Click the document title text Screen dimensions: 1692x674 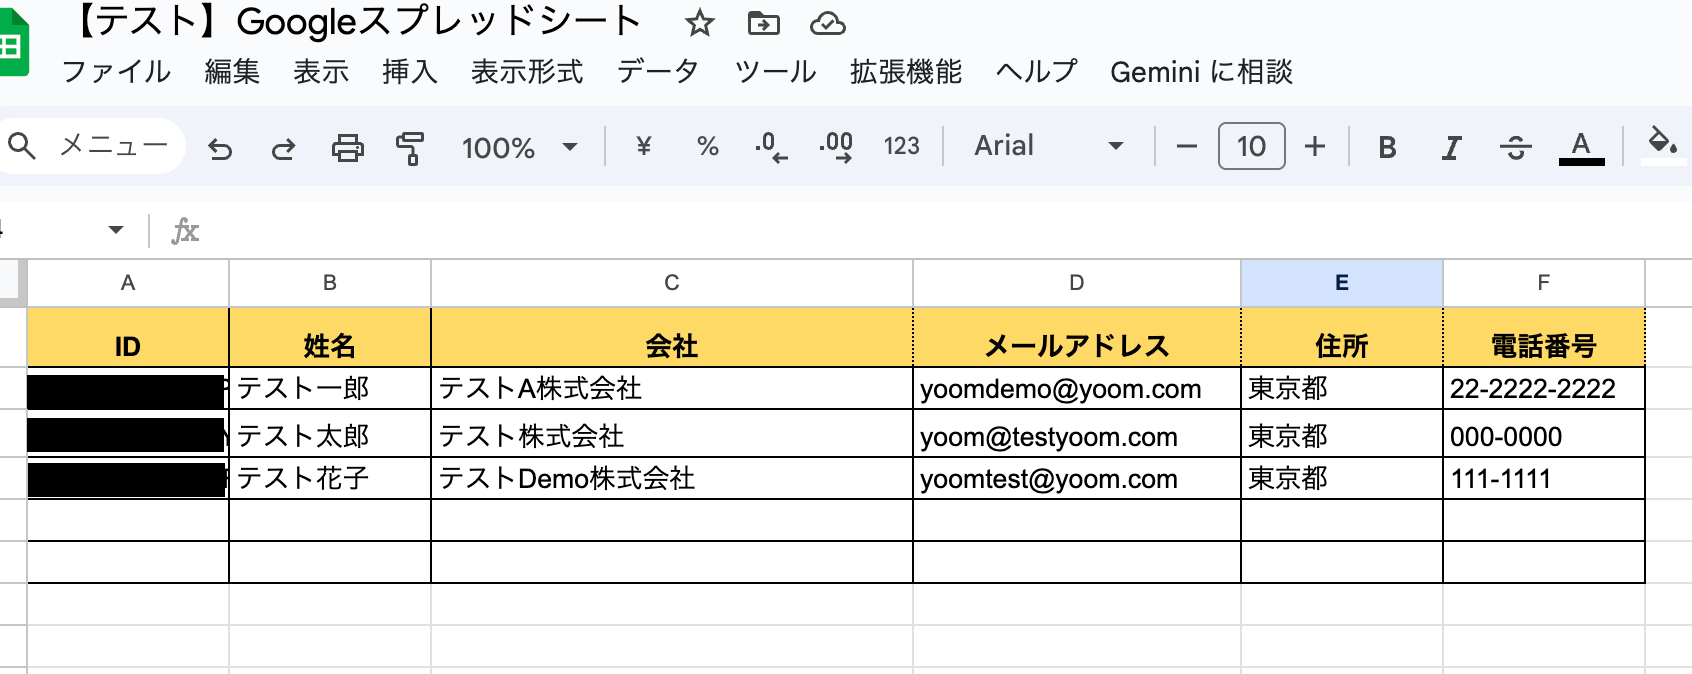[x=355, y=22]
